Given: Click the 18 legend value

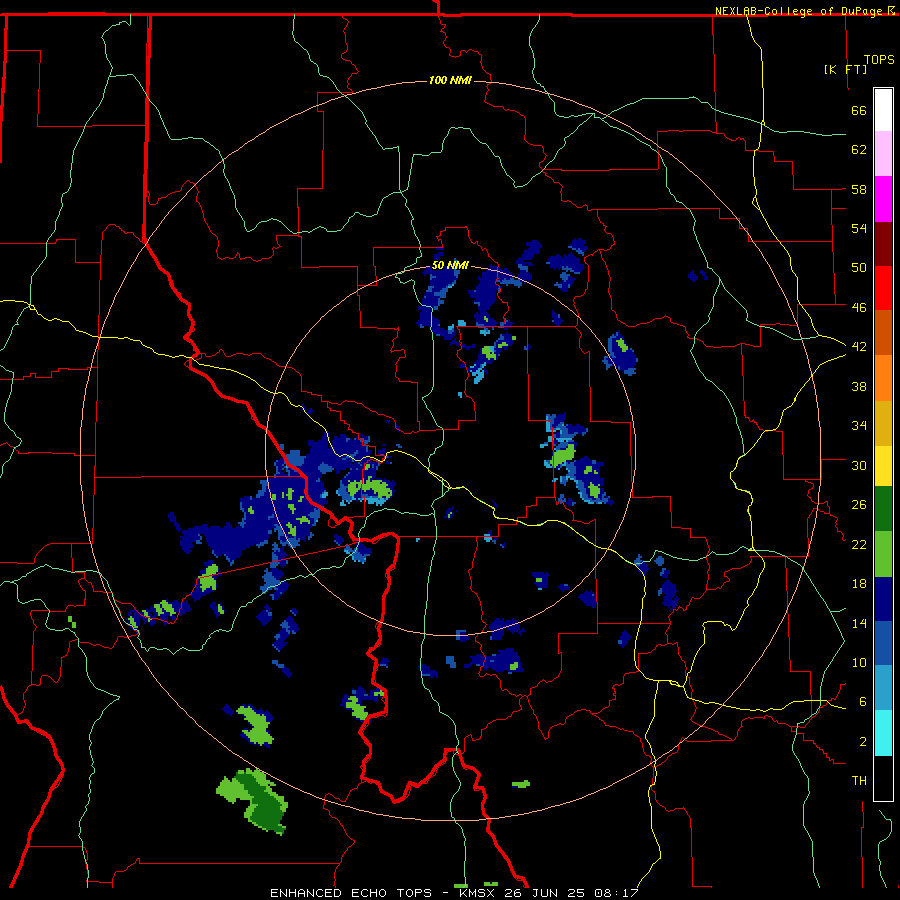Looking at the screenshot, I should coord(859,584).
